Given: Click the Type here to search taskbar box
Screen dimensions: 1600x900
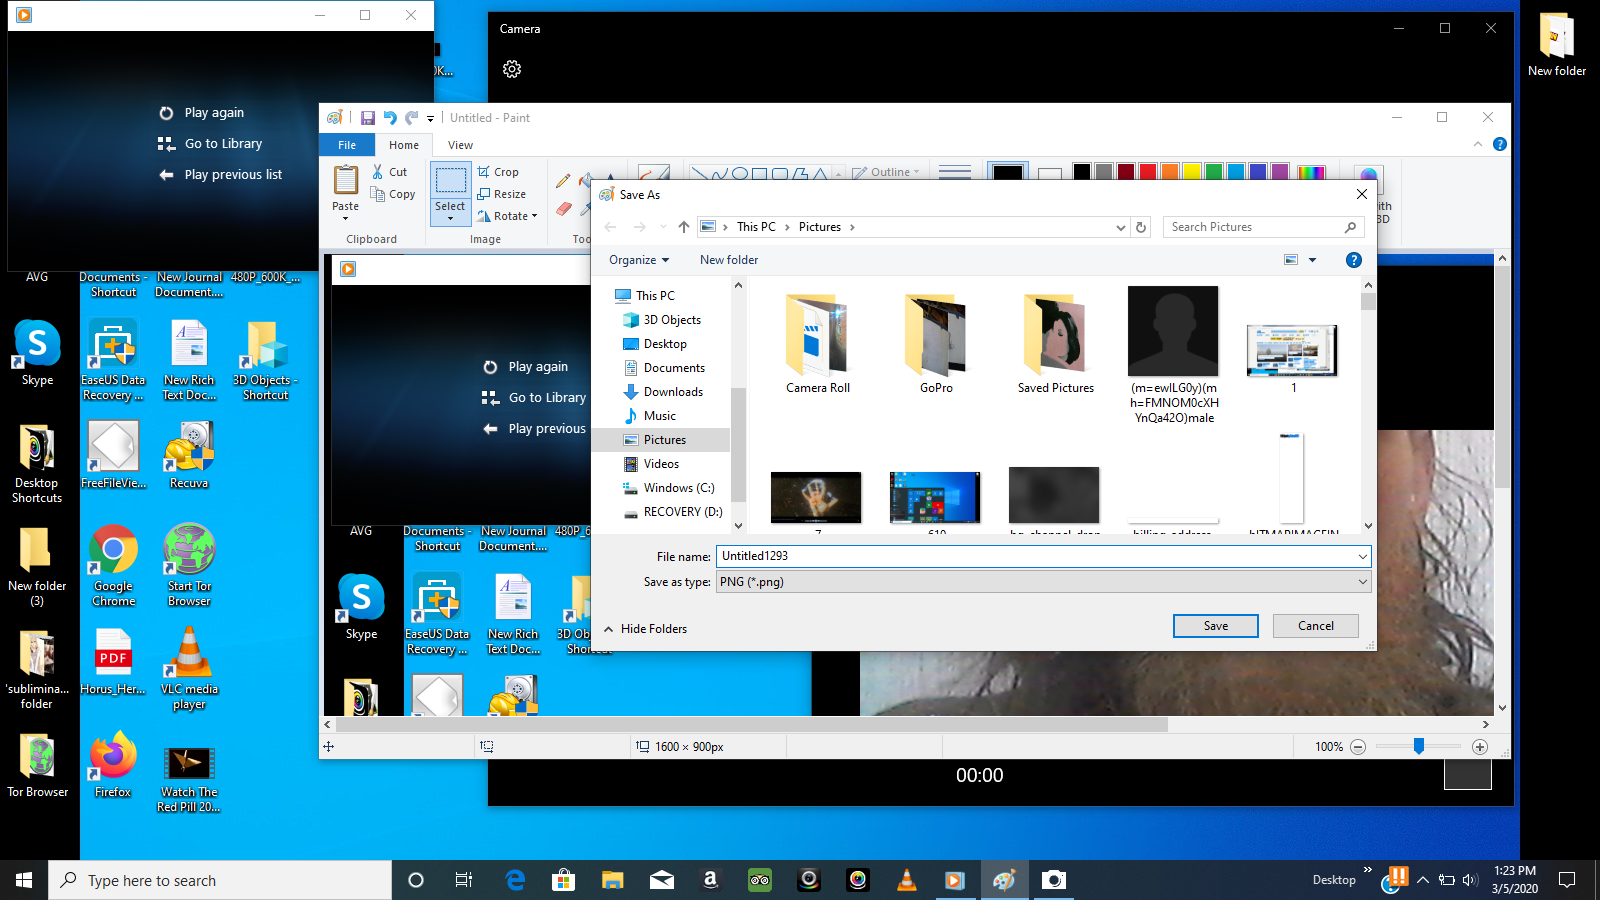Looking at the screenshot, I should click(x=220, y=880).
